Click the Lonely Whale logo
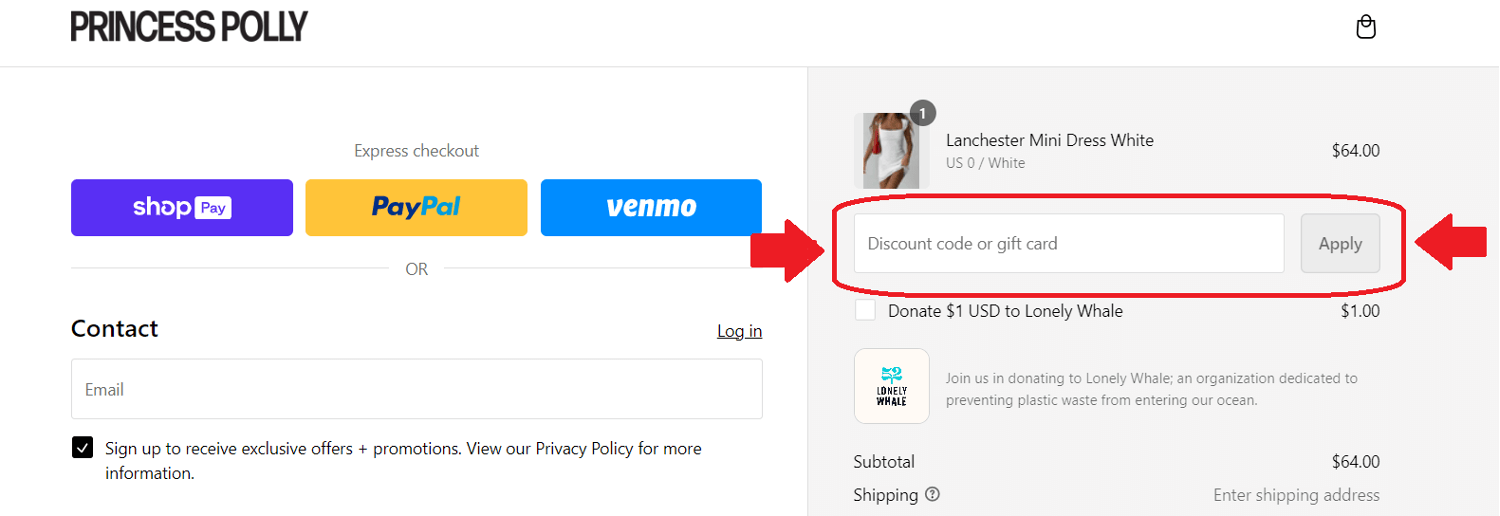 click(x=891, y=386)
